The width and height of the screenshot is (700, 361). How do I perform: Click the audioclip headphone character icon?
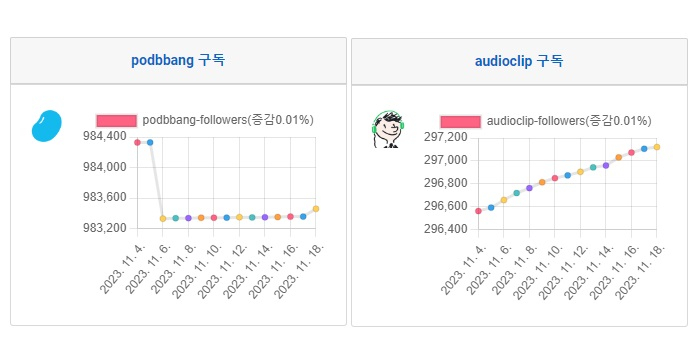point(388,129)
